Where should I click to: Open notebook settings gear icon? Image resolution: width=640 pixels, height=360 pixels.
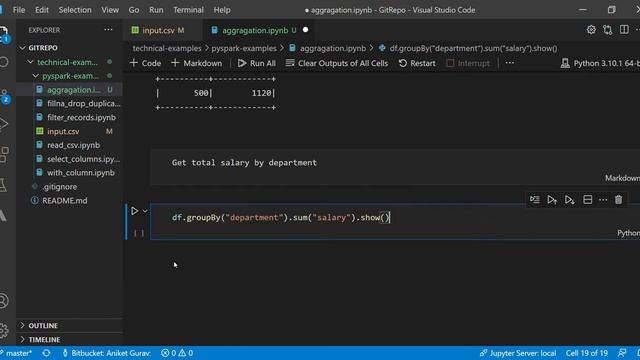pyautogui.click(x=591, y=30)
